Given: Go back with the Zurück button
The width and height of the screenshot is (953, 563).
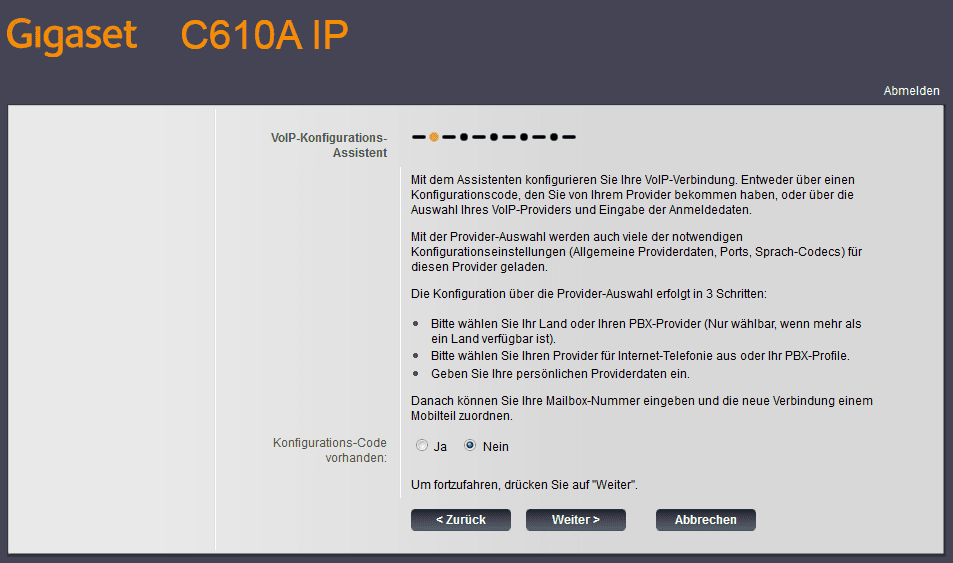Looking at the screenshot, I should coord(461,520).
